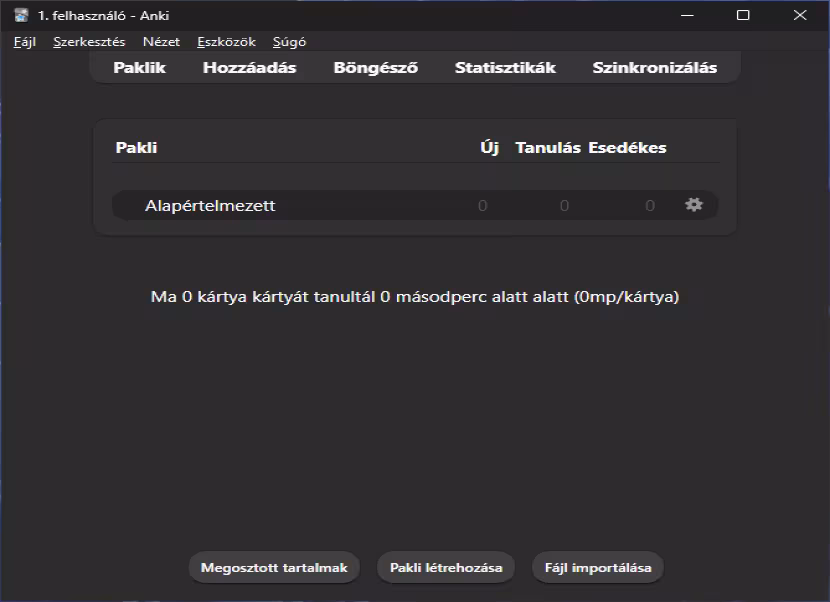Image resolution: width=830 pixels, height=602 pixels.
Task: Click the Pakli column header
Action: click(x=137, y=147)
